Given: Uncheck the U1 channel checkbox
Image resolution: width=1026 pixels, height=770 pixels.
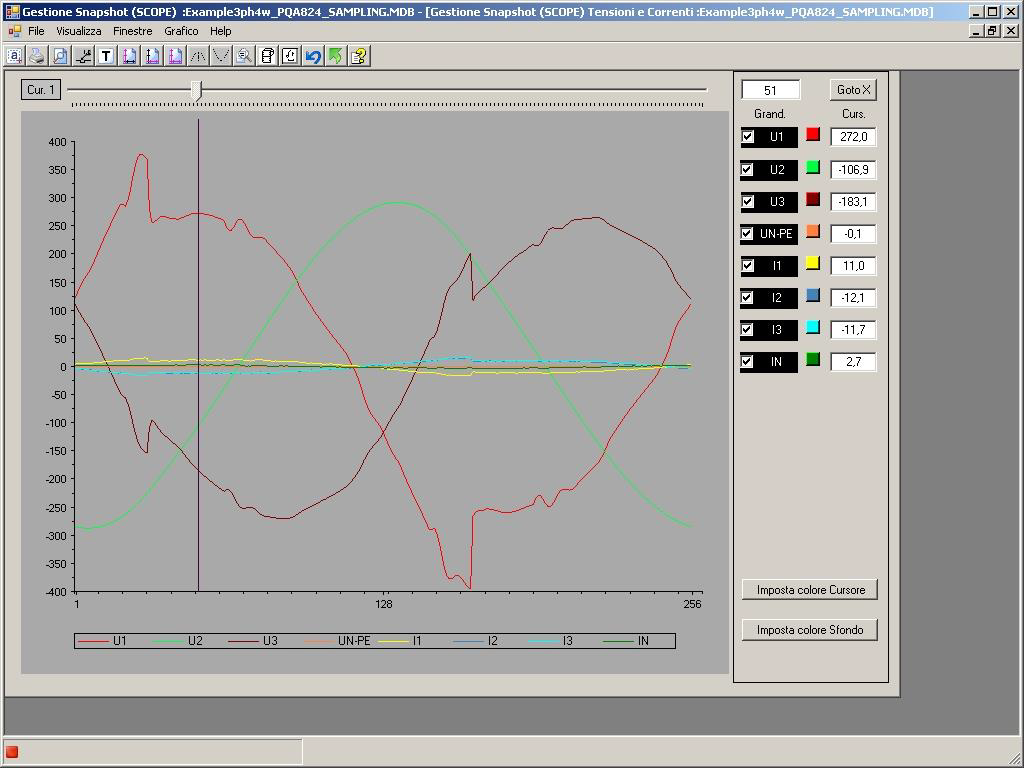Looking at the screenshot, I should [x=748, y=137].
